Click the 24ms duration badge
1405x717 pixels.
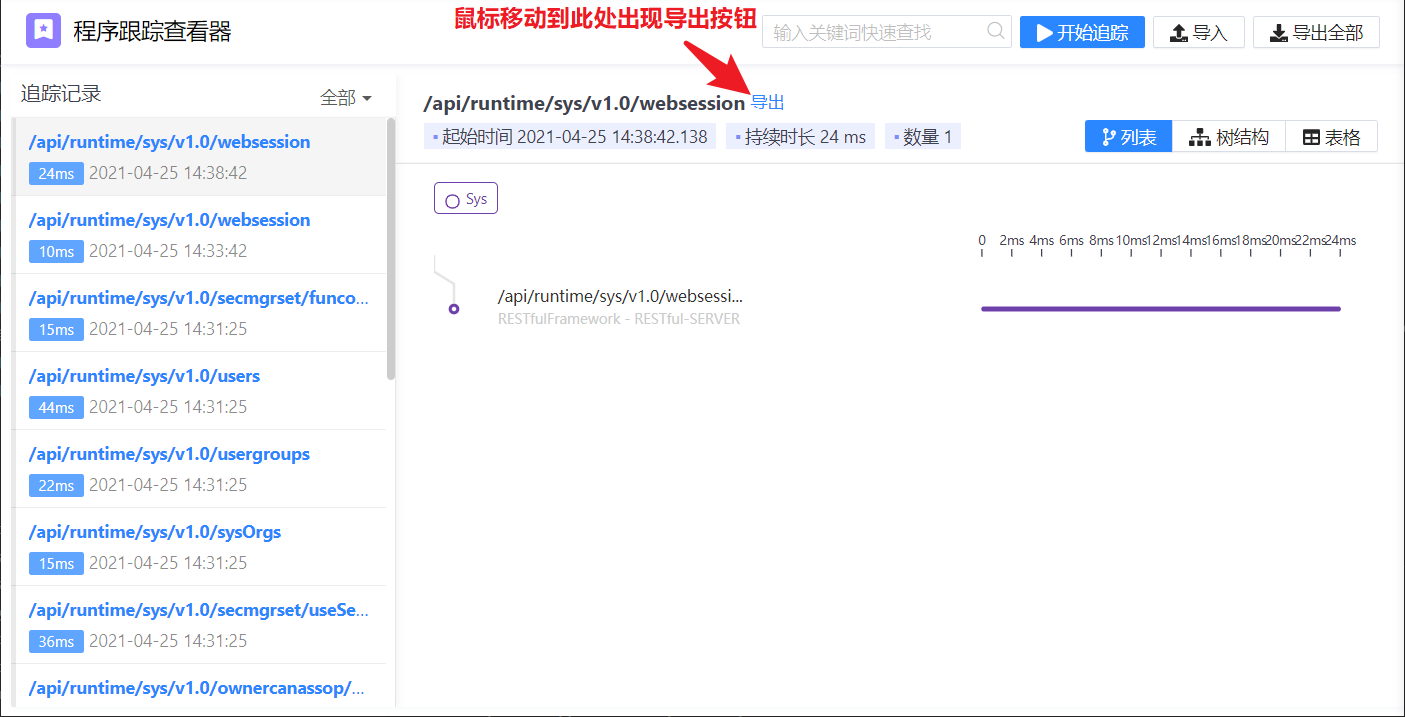point(56,173)
